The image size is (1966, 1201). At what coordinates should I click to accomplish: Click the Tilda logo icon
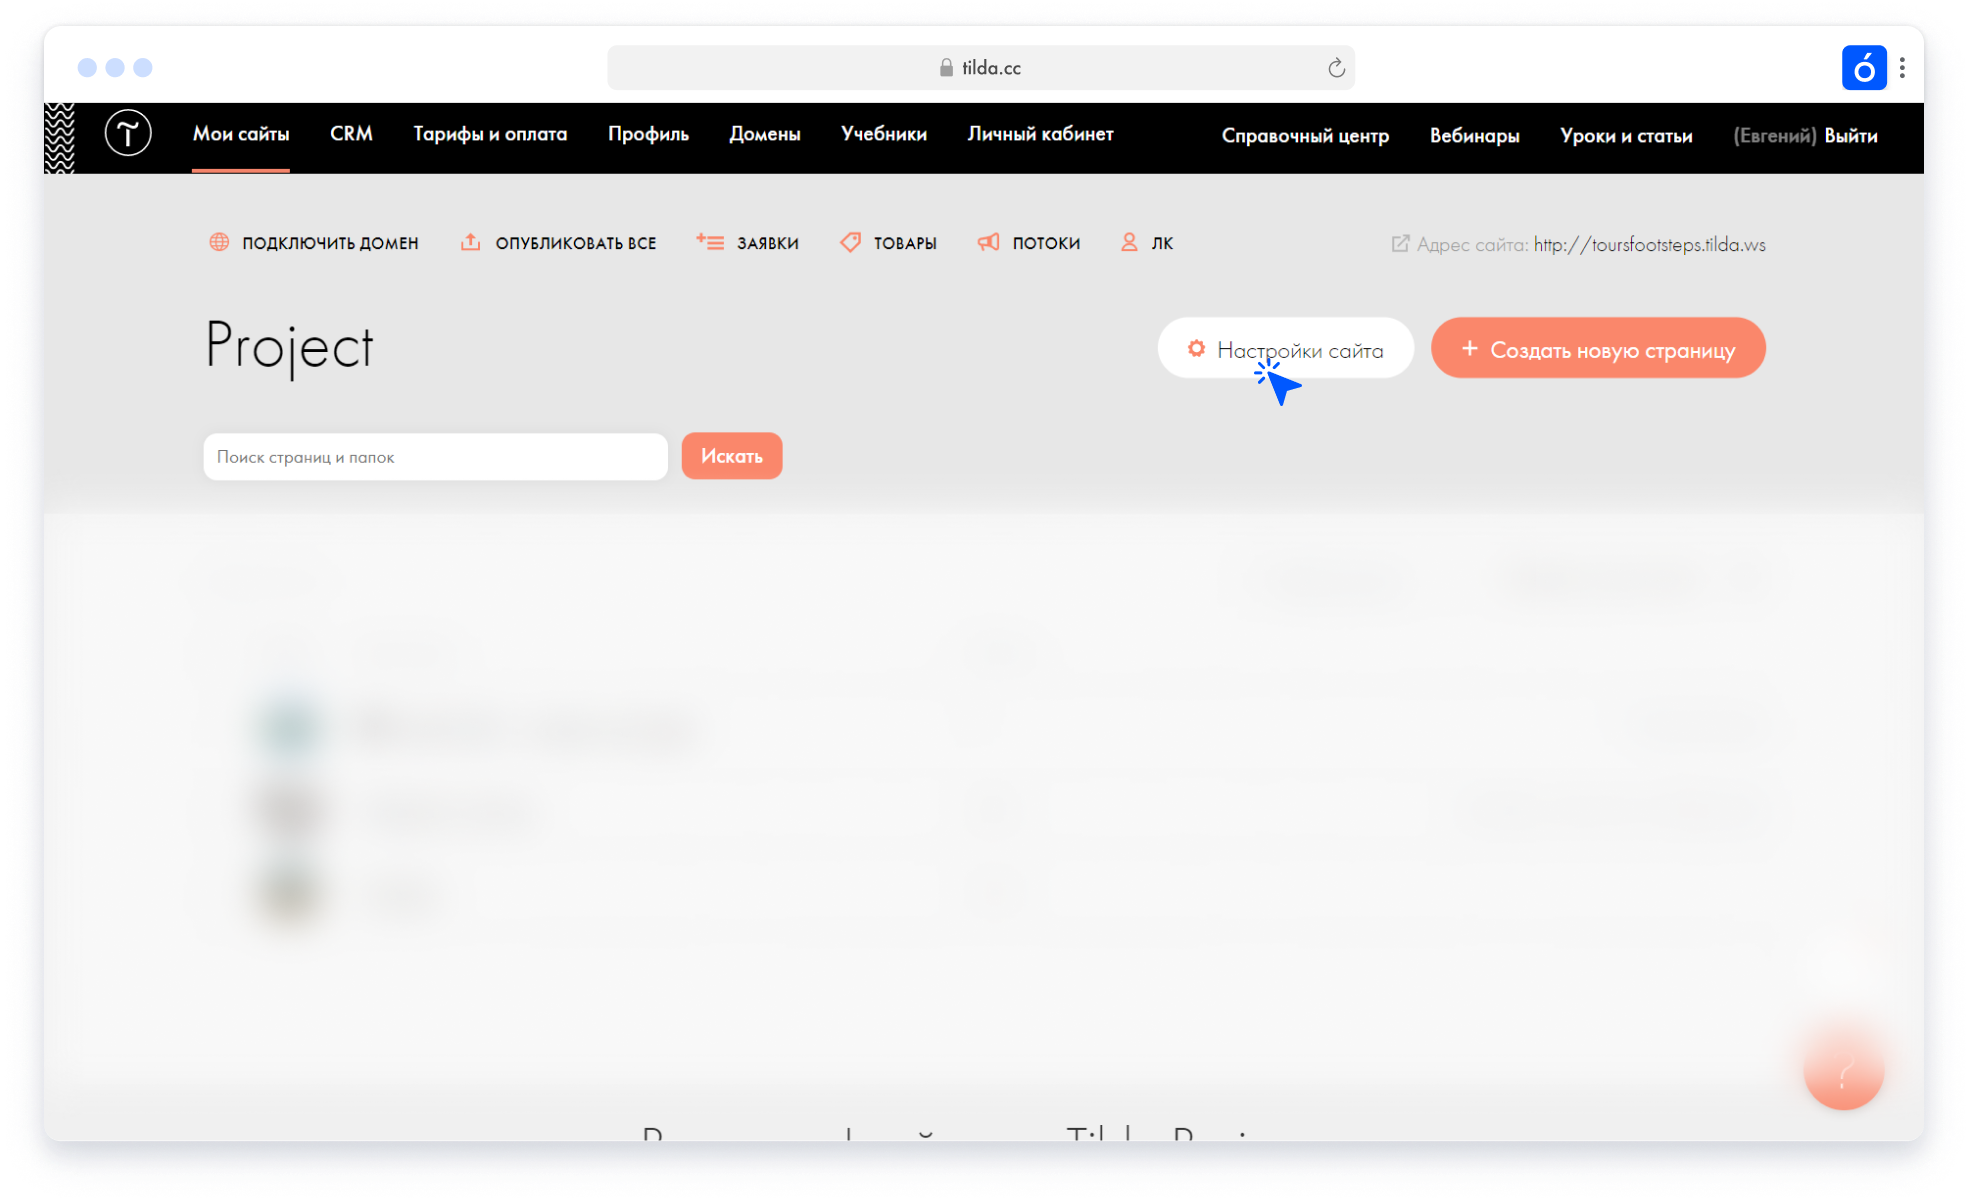pyautogui.click(x=128, y=133)
